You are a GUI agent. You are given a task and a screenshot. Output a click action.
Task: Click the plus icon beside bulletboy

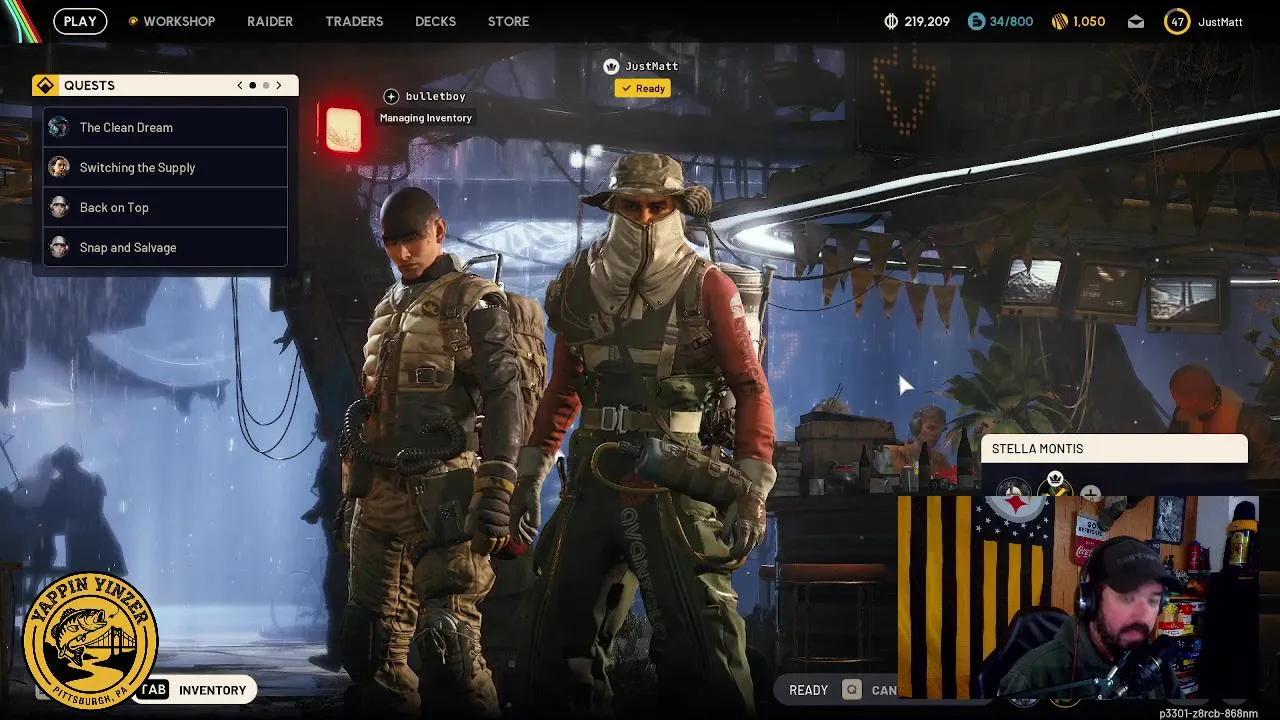coord(391,96)
